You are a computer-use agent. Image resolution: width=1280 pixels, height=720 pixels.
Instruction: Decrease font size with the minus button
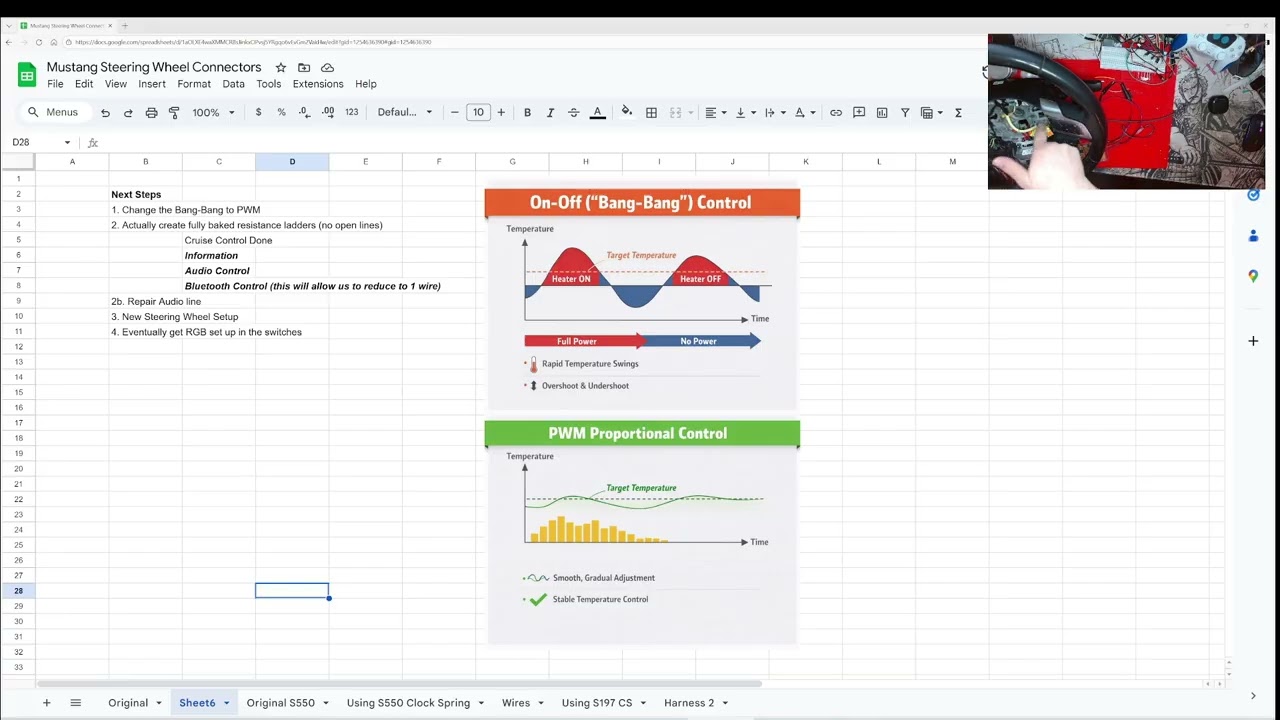(455, 113)
